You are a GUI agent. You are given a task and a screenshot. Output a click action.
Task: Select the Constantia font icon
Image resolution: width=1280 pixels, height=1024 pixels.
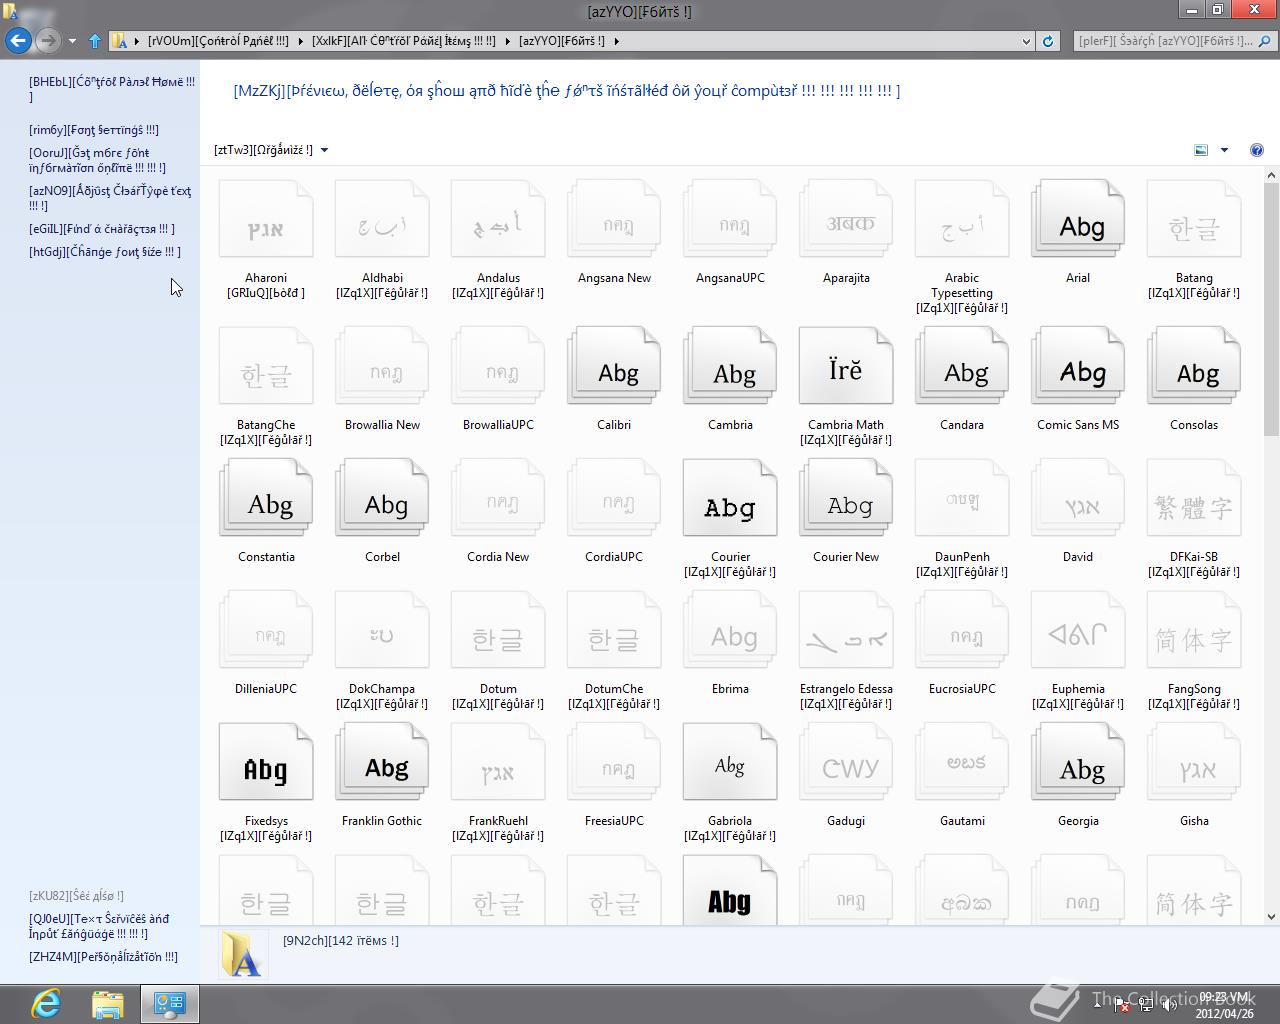[x=266, y=499]
